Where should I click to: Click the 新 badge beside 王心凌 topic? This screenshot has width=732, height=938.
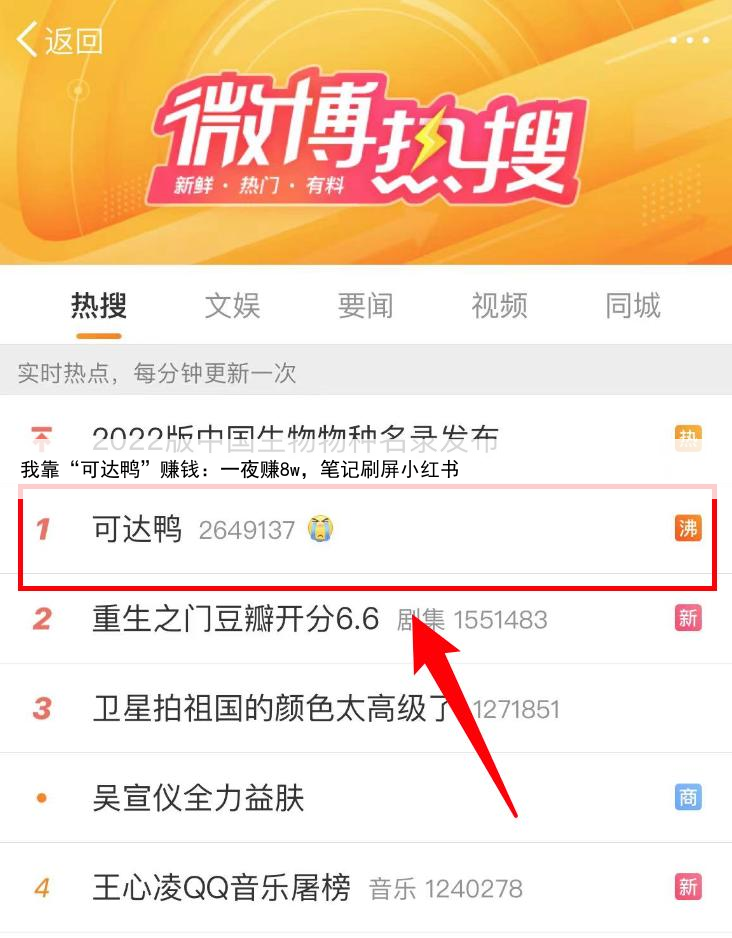tap(688, 887)
